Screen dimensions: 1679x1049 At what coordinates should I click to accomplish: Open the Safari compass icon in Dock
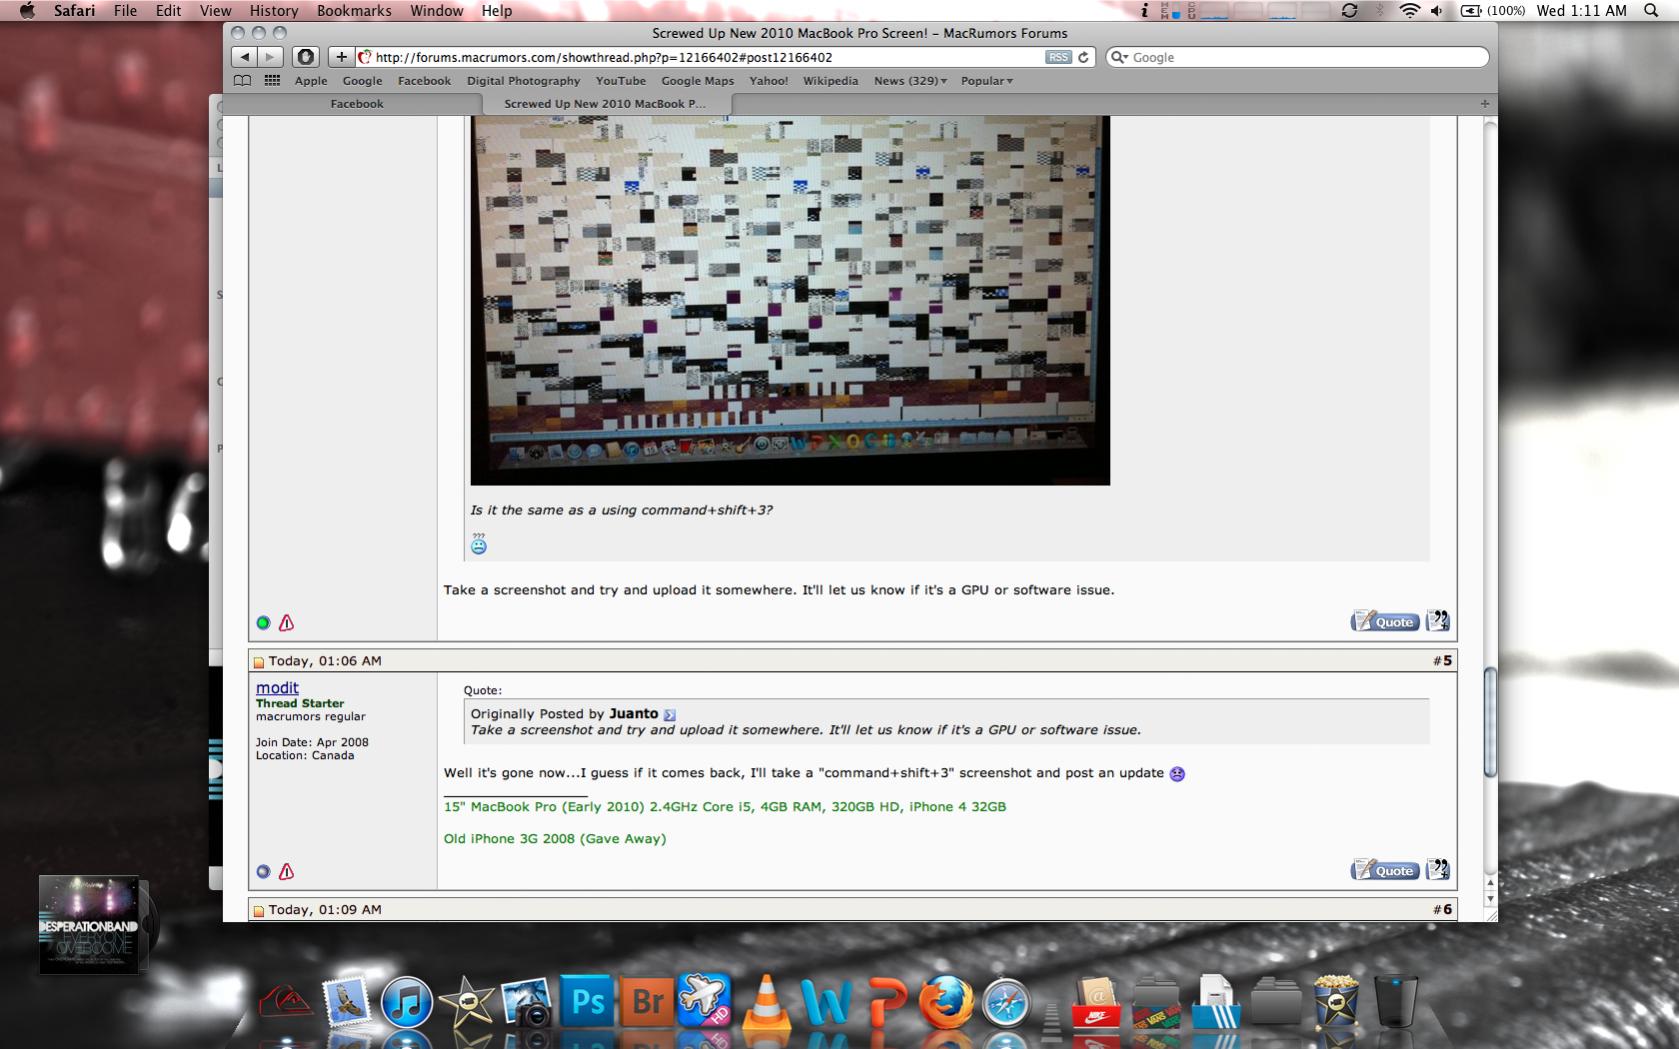1006,1002
